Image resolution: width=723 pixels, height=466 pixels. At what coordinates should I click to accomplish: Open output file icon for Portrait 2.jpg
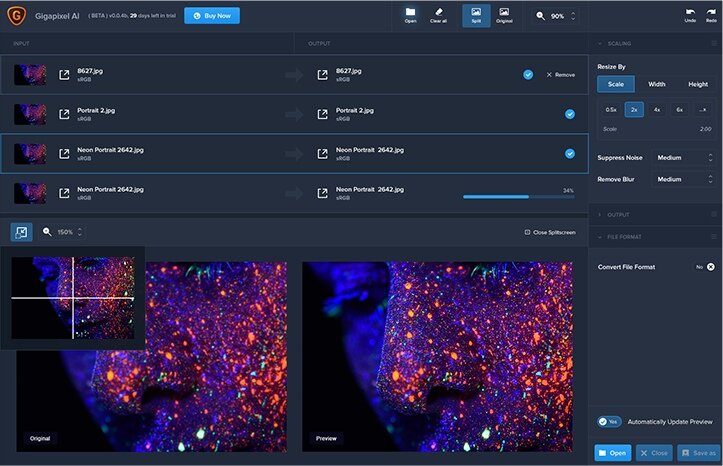[x=322, y=114]
